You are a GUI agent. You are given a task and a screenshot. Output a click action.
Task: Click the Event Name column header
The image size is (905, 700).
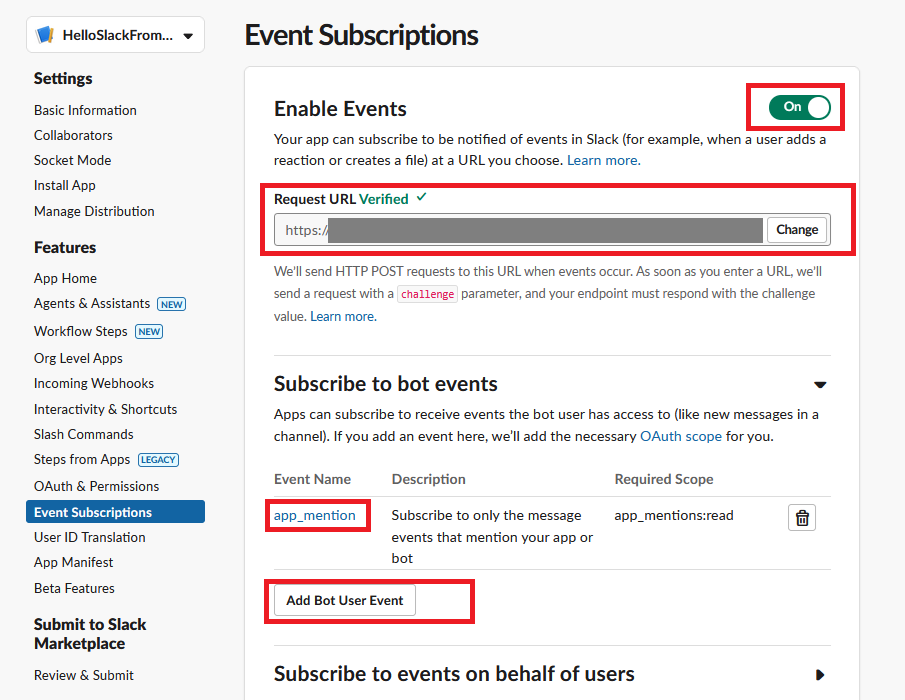click(312, 479)
